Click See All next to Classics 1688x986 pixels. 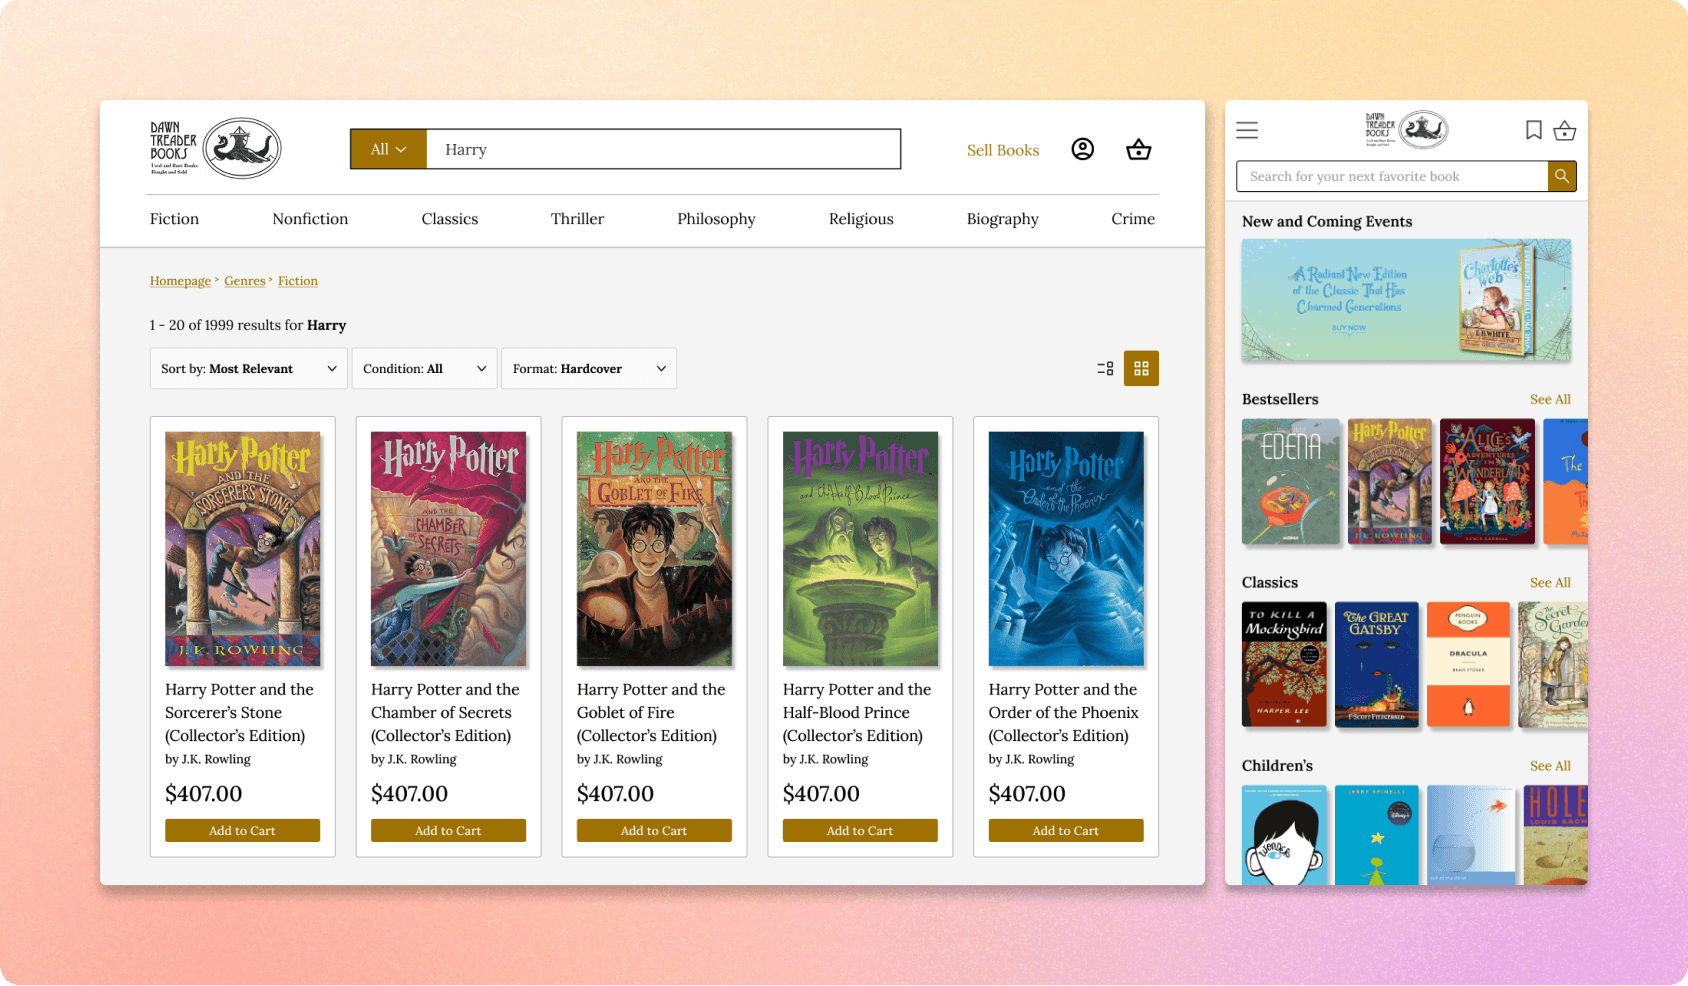(x=1550, y=582)
